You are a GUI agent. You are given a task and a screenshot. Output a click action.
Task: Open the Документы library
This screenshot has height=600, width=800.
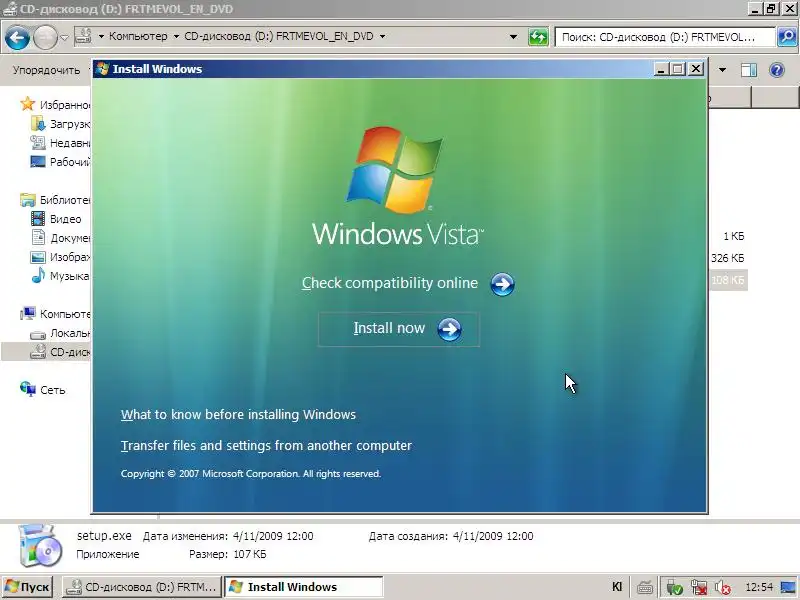[x=70, y=238]
